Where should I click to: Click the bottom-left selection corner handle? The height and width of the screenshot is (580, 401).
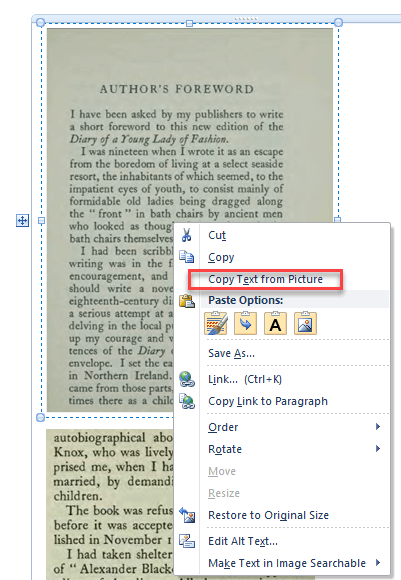pos(41,418)
